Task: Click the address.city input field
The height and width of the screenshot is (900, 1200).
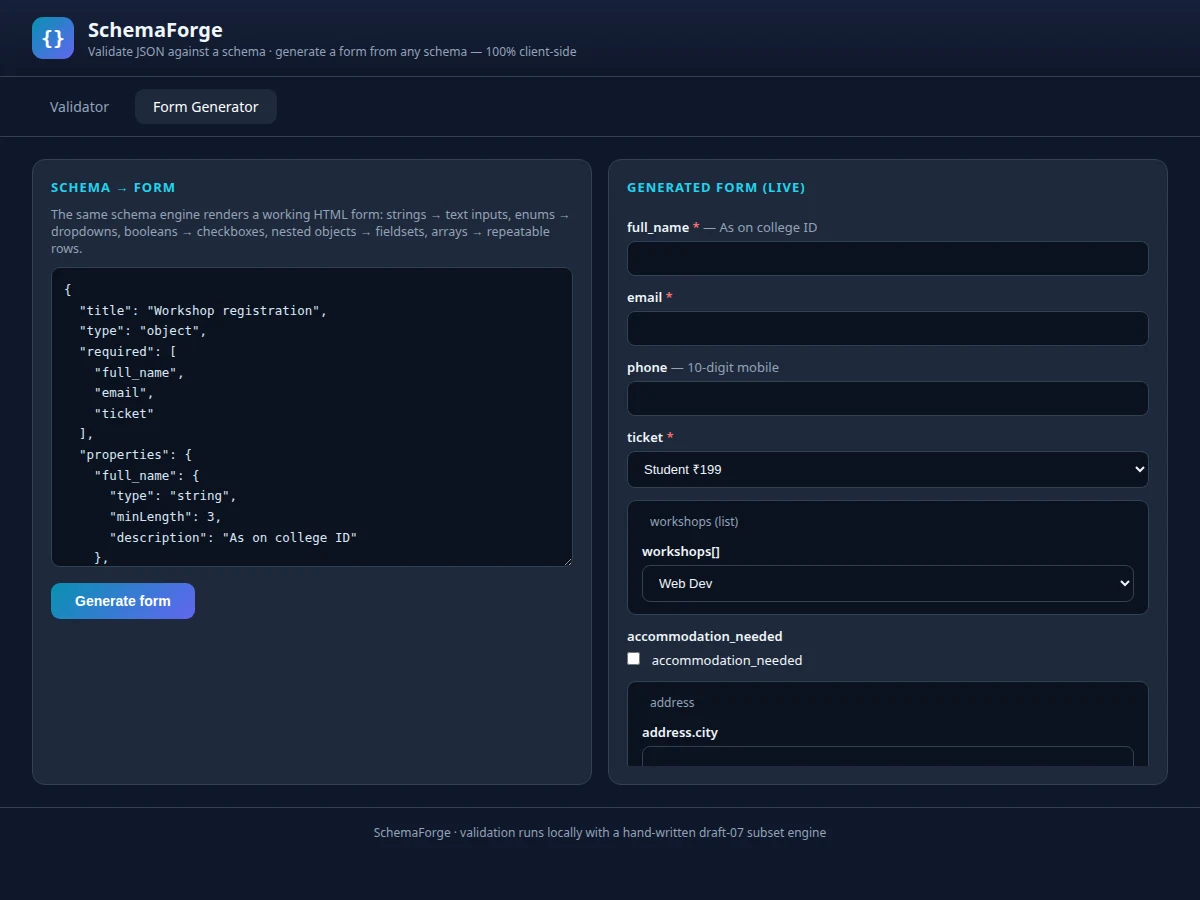Action: [x=888, y=756]
